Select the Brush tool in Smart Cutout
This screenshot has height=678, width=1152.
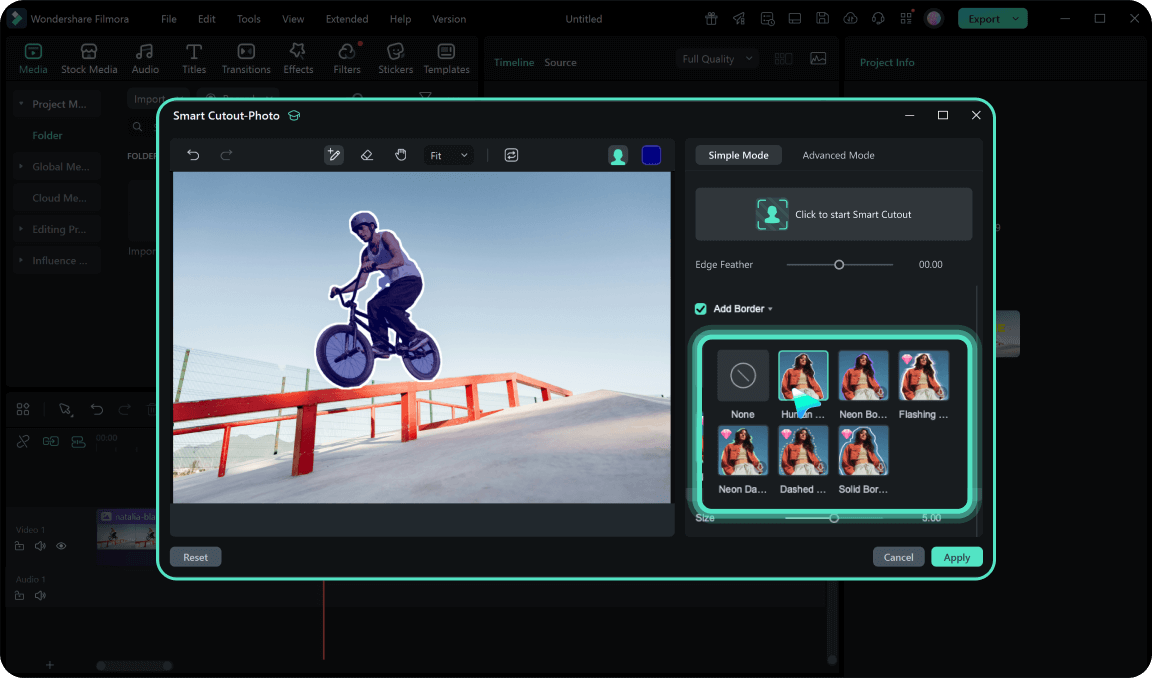[333, 155]
